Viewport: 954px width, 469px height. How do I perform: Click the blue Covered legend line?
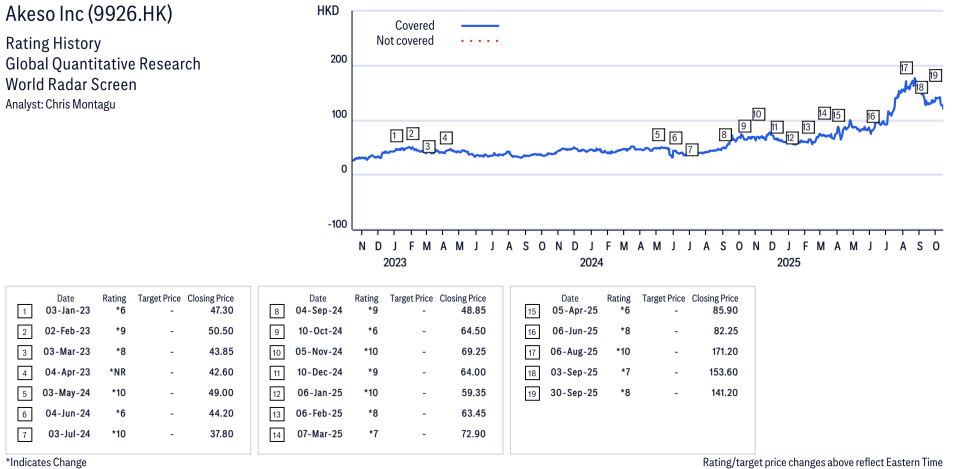click(480, 25)
